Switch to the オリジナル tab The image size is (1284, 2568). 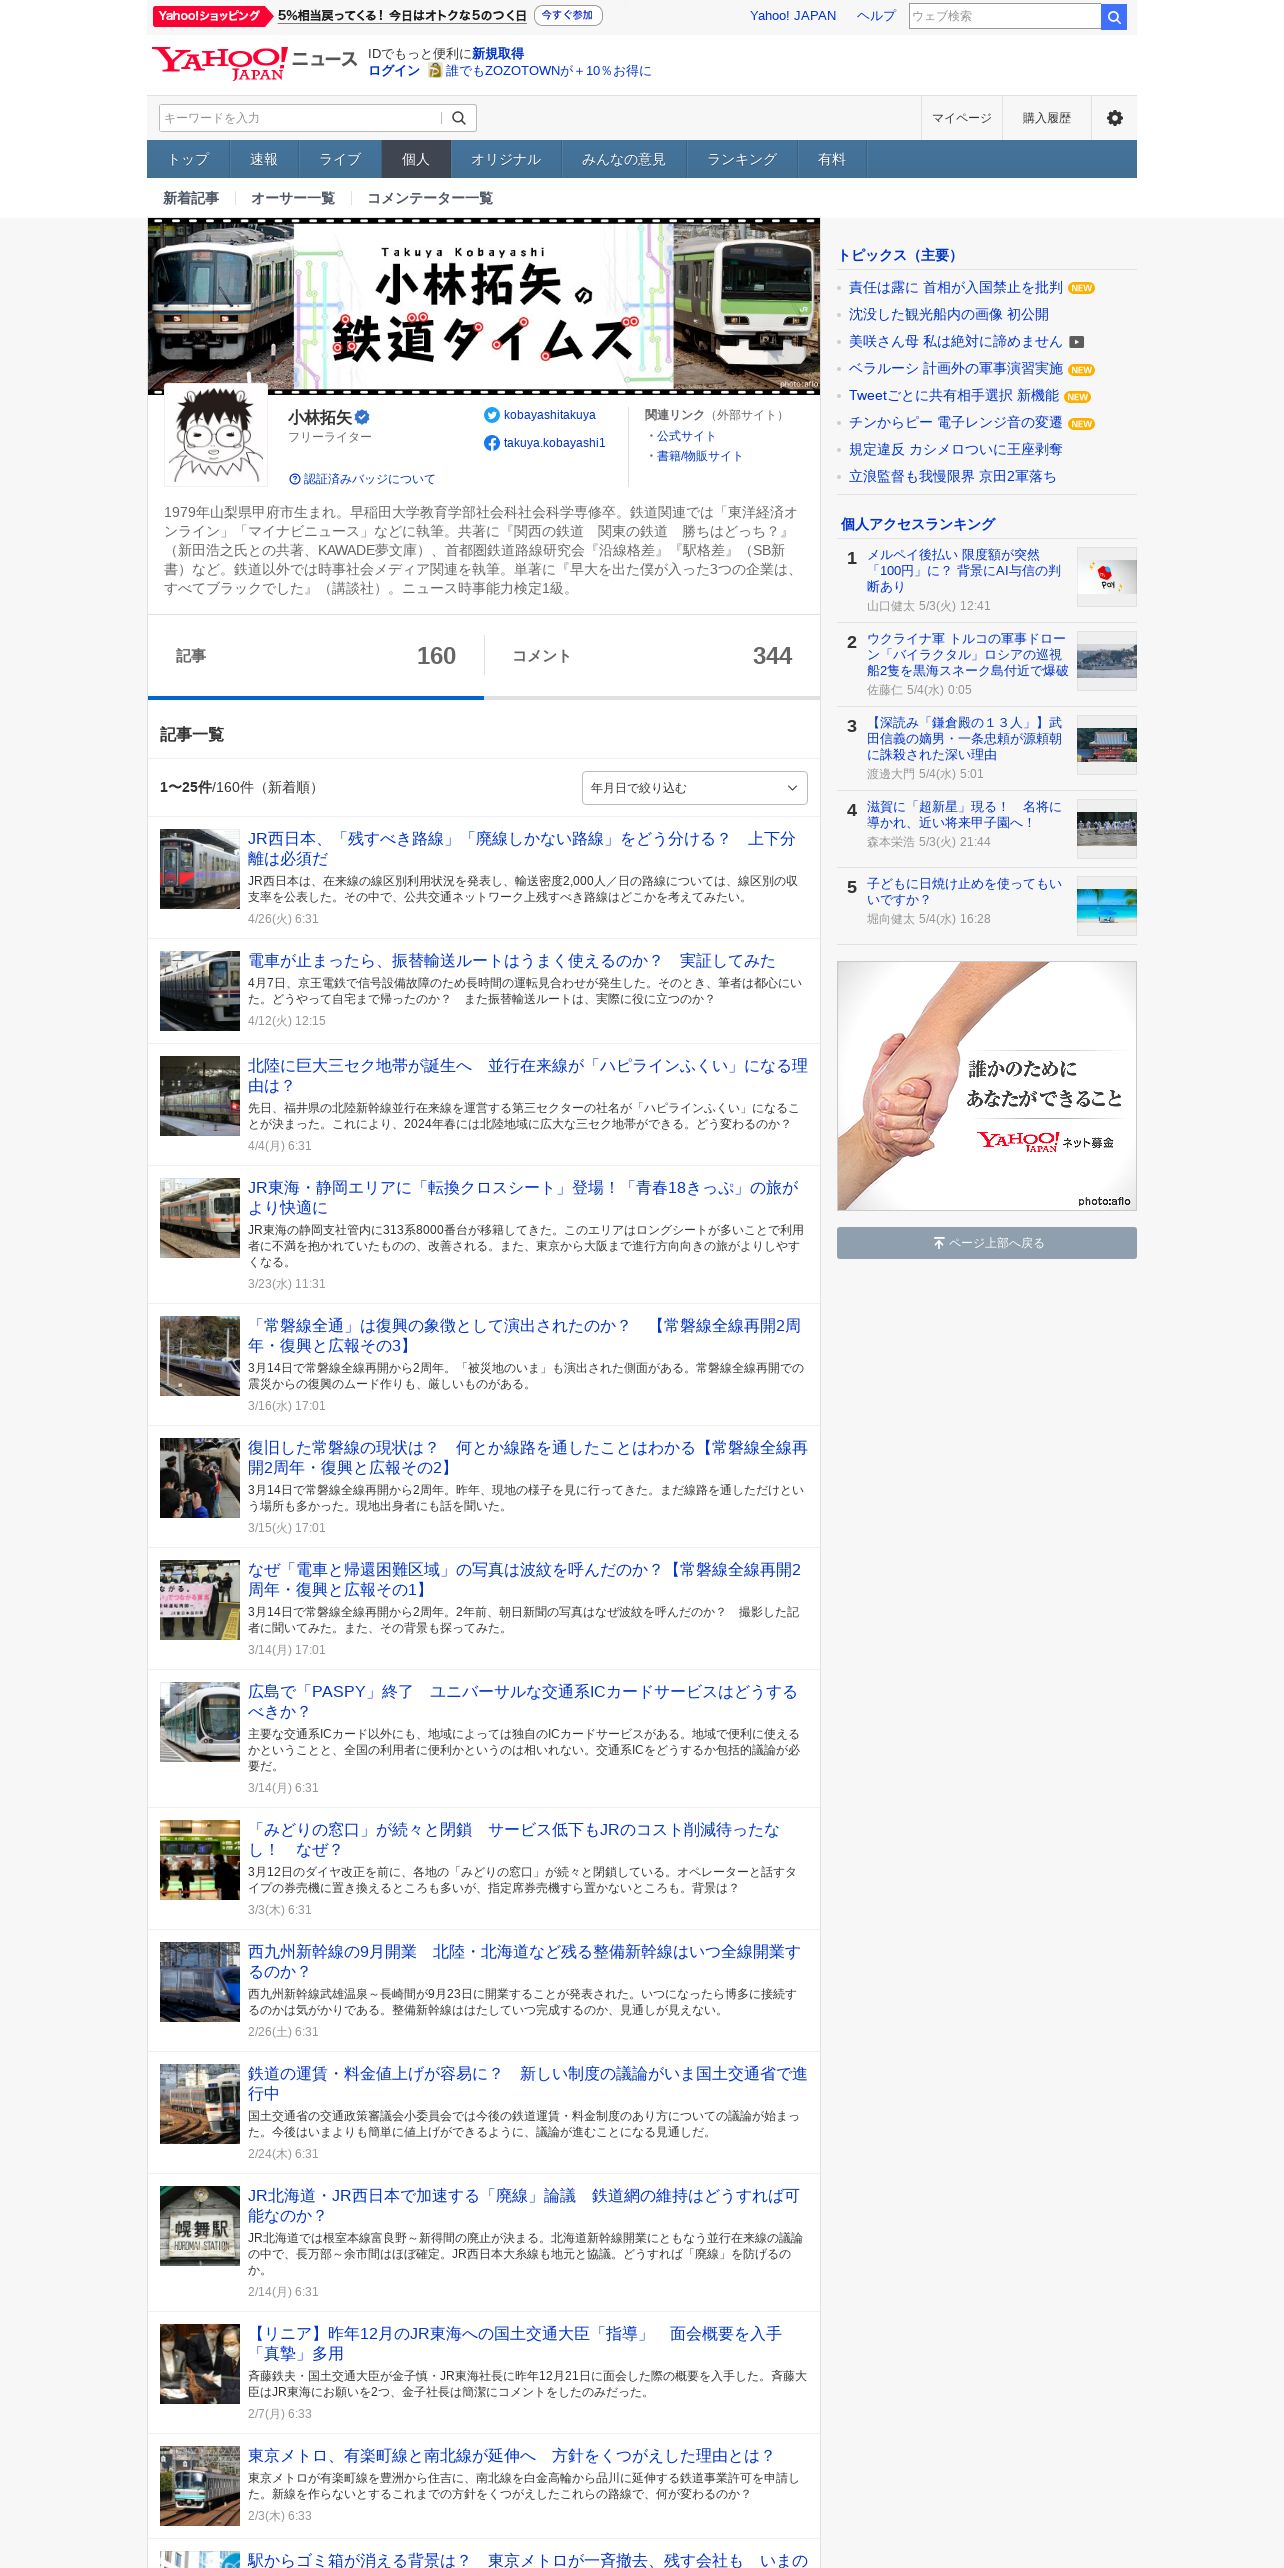coord(506,159)
